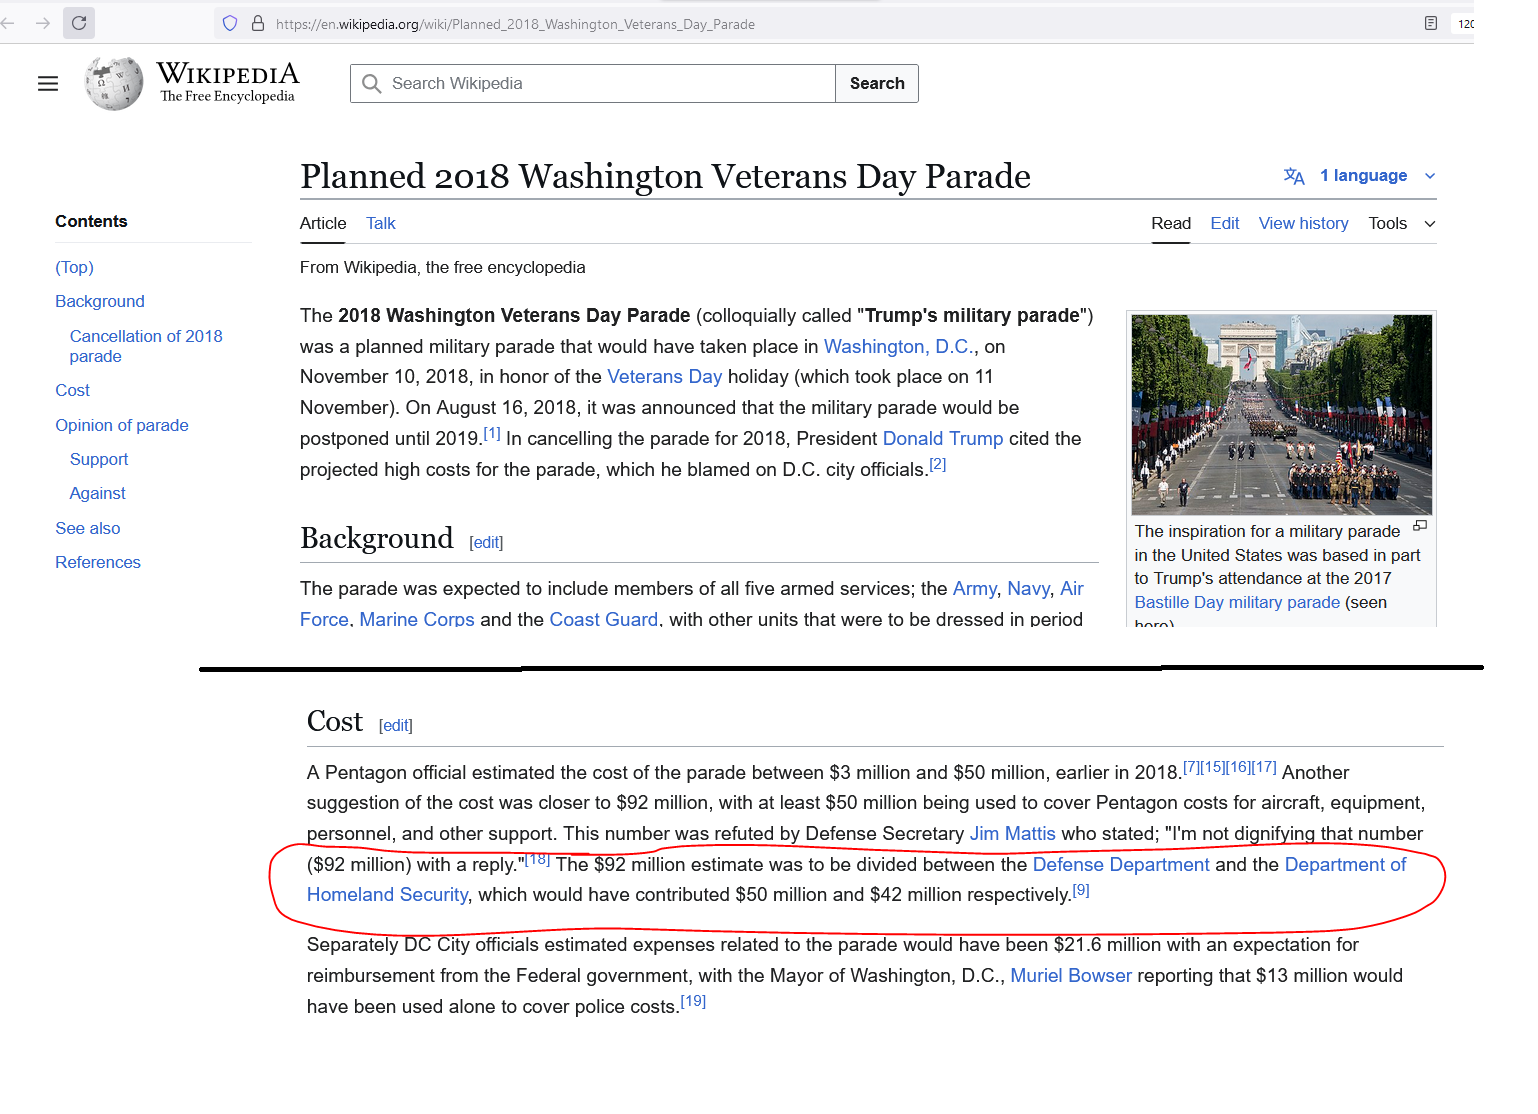Click the magnifier icon in search box
Screen dimensions: 1538x1114
(x=372, y=84)
